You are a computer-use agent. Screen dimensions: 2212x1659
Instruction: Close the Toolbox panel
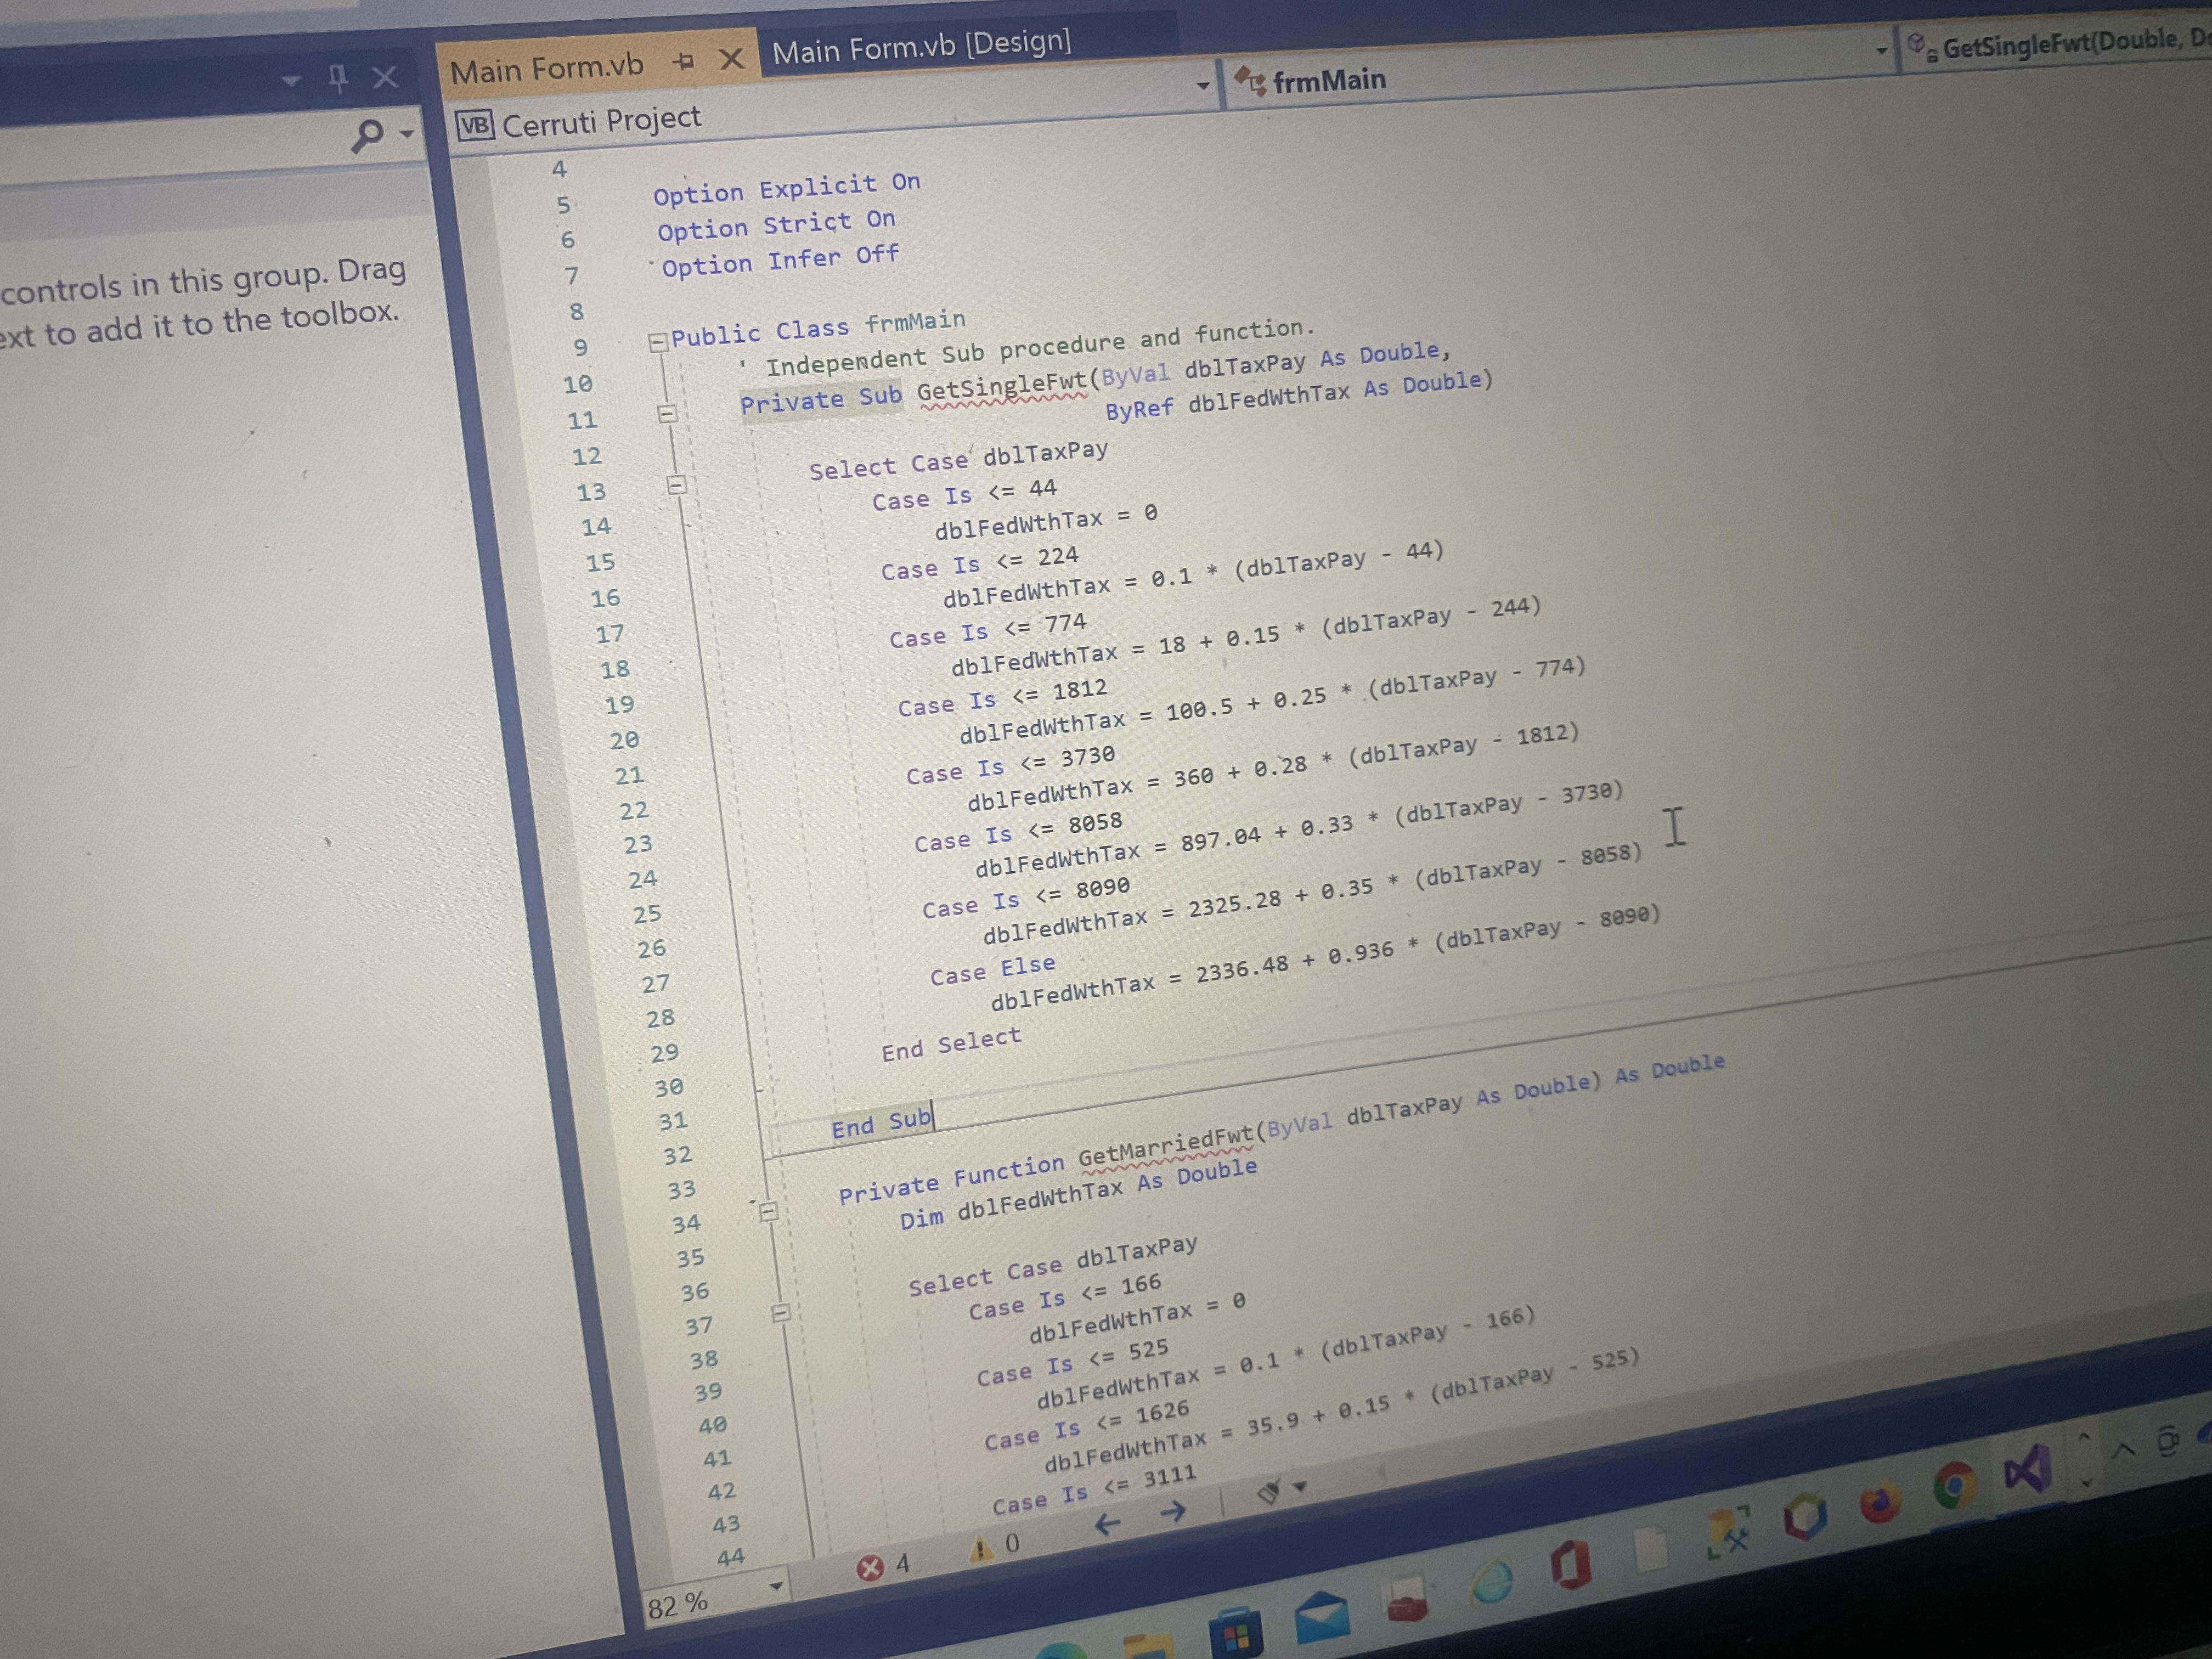coord(384,77)
